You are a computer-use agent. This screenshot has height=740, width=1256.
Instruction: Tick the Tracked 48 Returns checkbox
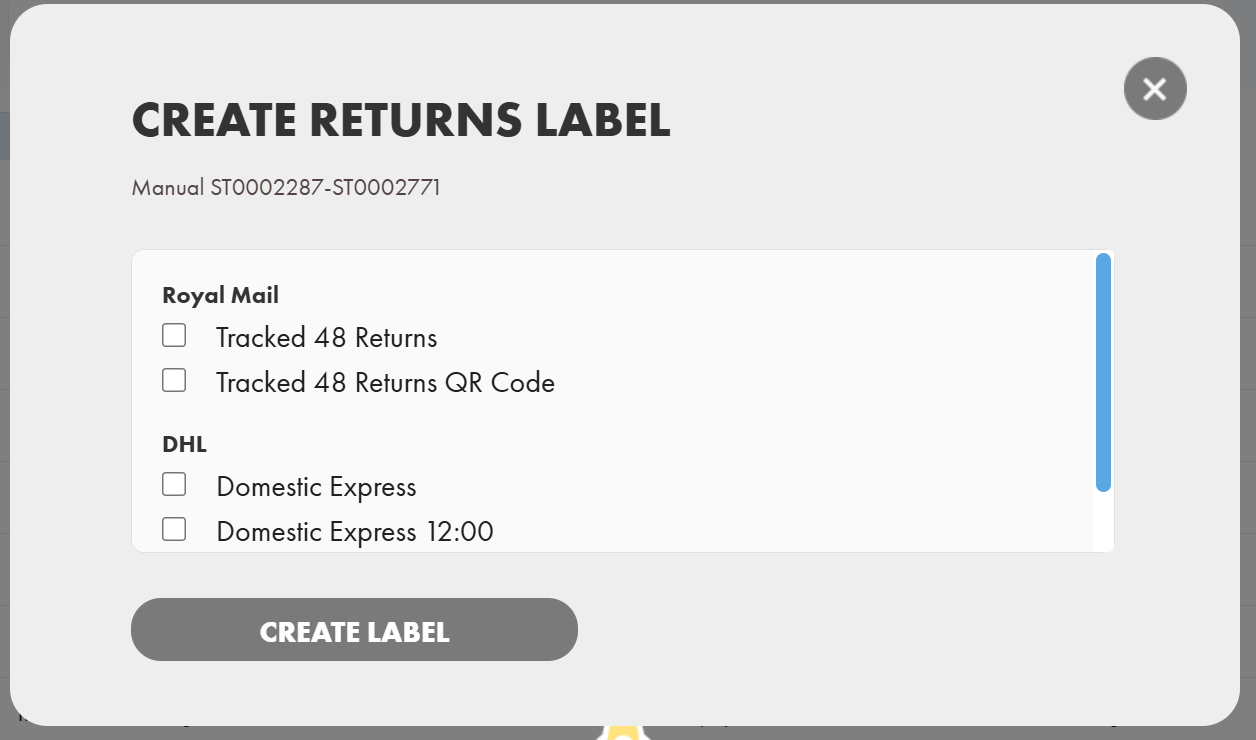coord(174,336)
